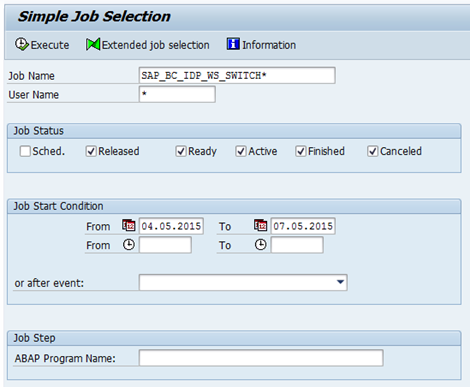Focus the Job Name input field
This screenshot has height=387, width=470.
(x=237, y=75)
